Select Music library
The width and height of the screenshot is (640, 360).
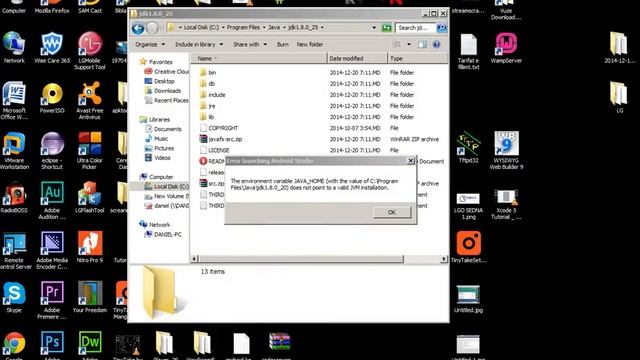(x=161, y=139)
